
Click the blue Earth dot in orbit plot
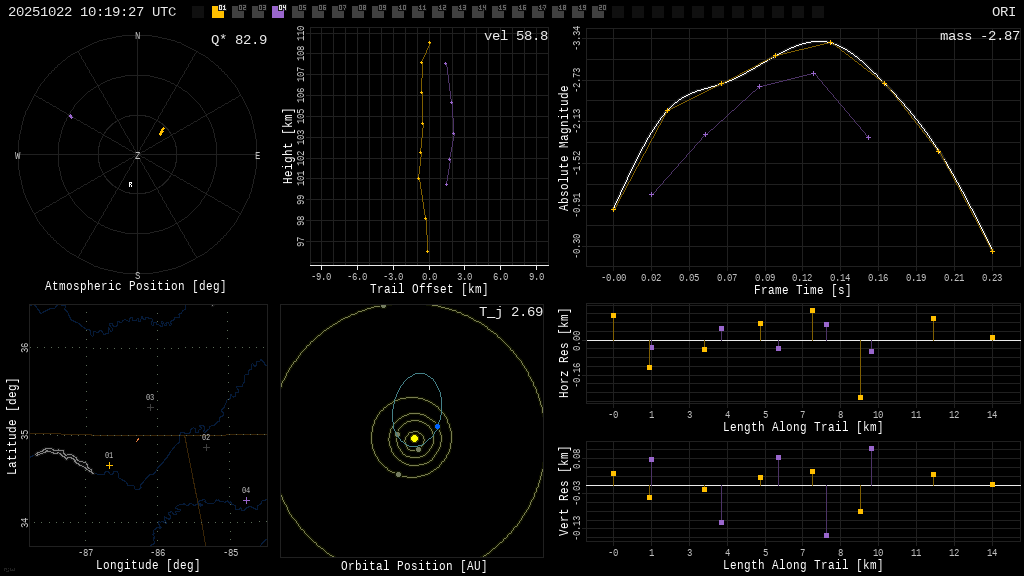pyautogui.click(x=437, y=427)
